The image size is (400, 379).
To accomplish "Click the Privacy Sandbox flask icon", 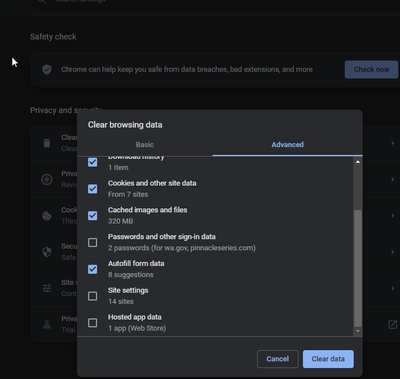I will [47, 324].
